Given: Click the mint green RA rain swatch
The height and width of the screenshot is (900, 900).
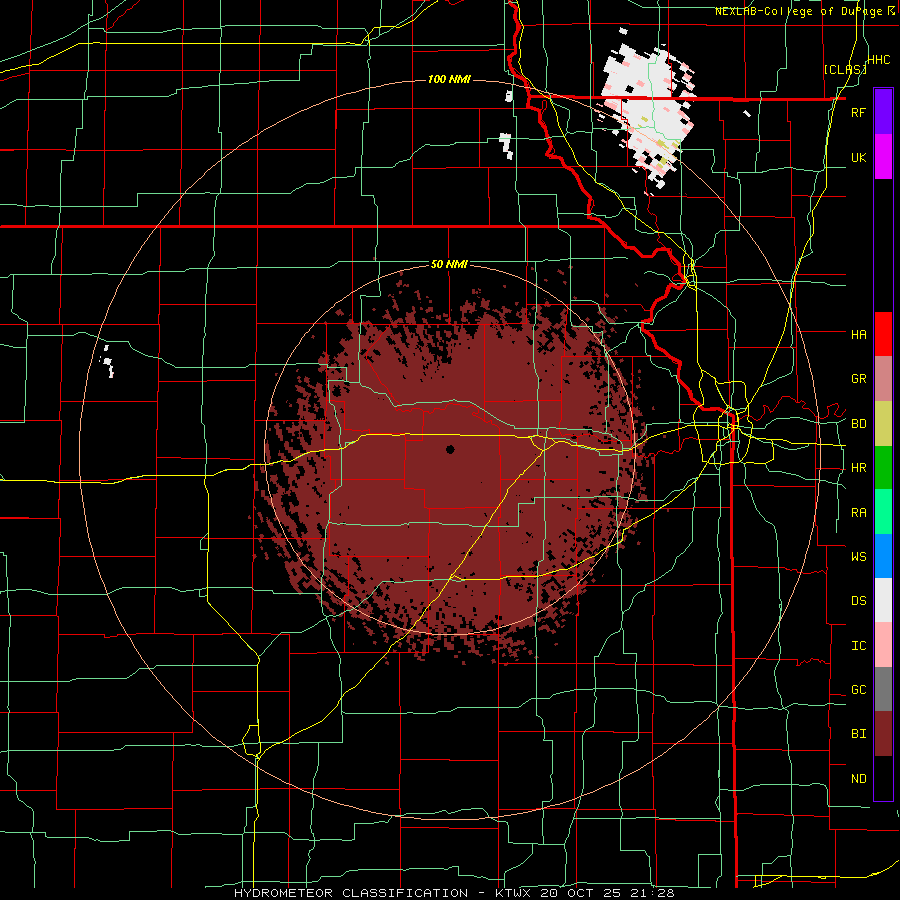Looking at the screenshot, I should point(883,512).
